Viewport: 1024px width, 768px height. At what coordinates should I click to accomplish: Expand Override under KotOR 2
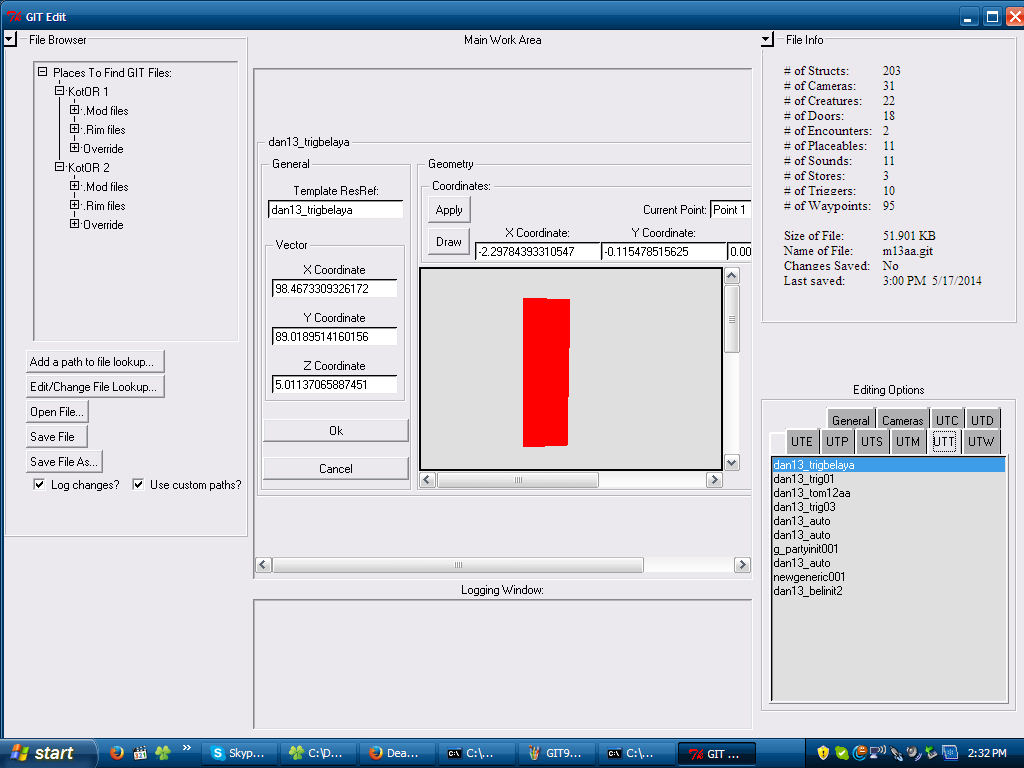(74, 223)
